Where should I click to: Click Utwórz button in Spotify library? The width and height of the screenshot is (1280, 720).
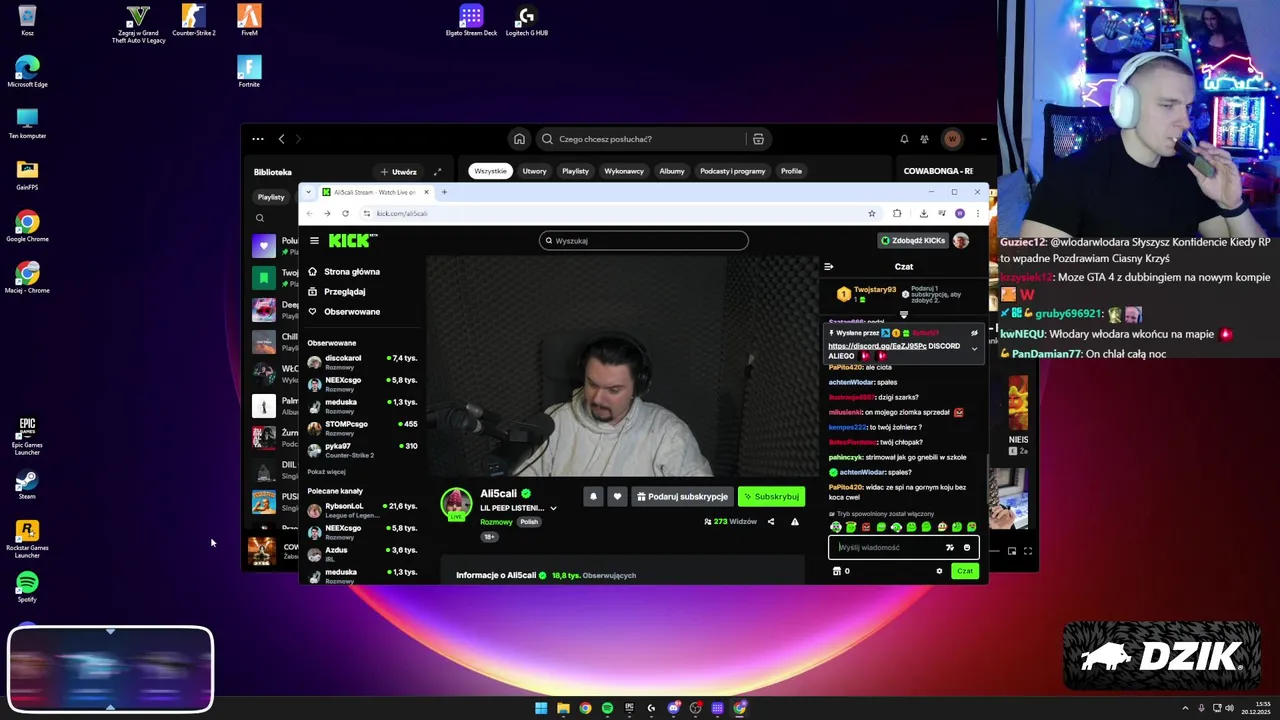point(398,172)
